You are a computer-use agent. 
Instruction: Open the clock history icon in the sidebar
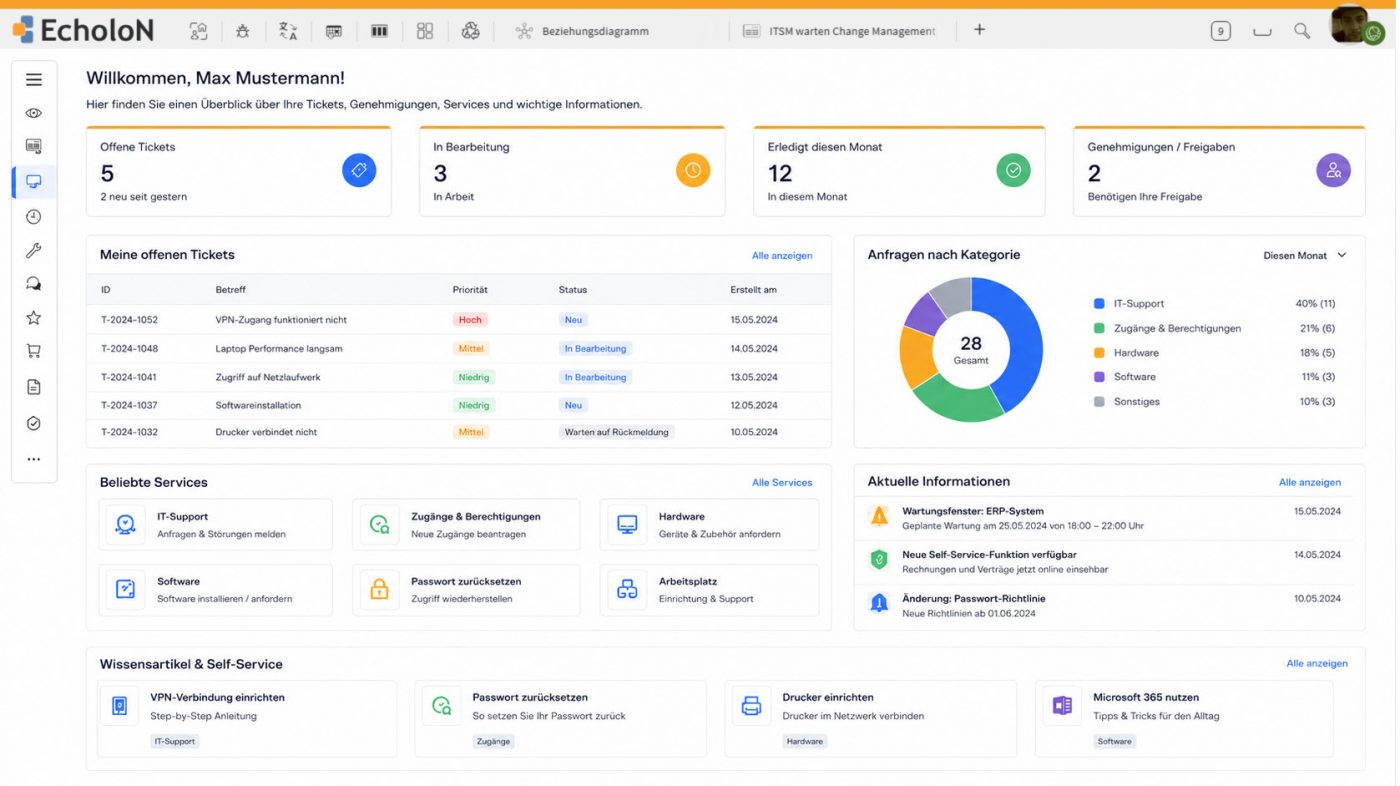(34, 217)
